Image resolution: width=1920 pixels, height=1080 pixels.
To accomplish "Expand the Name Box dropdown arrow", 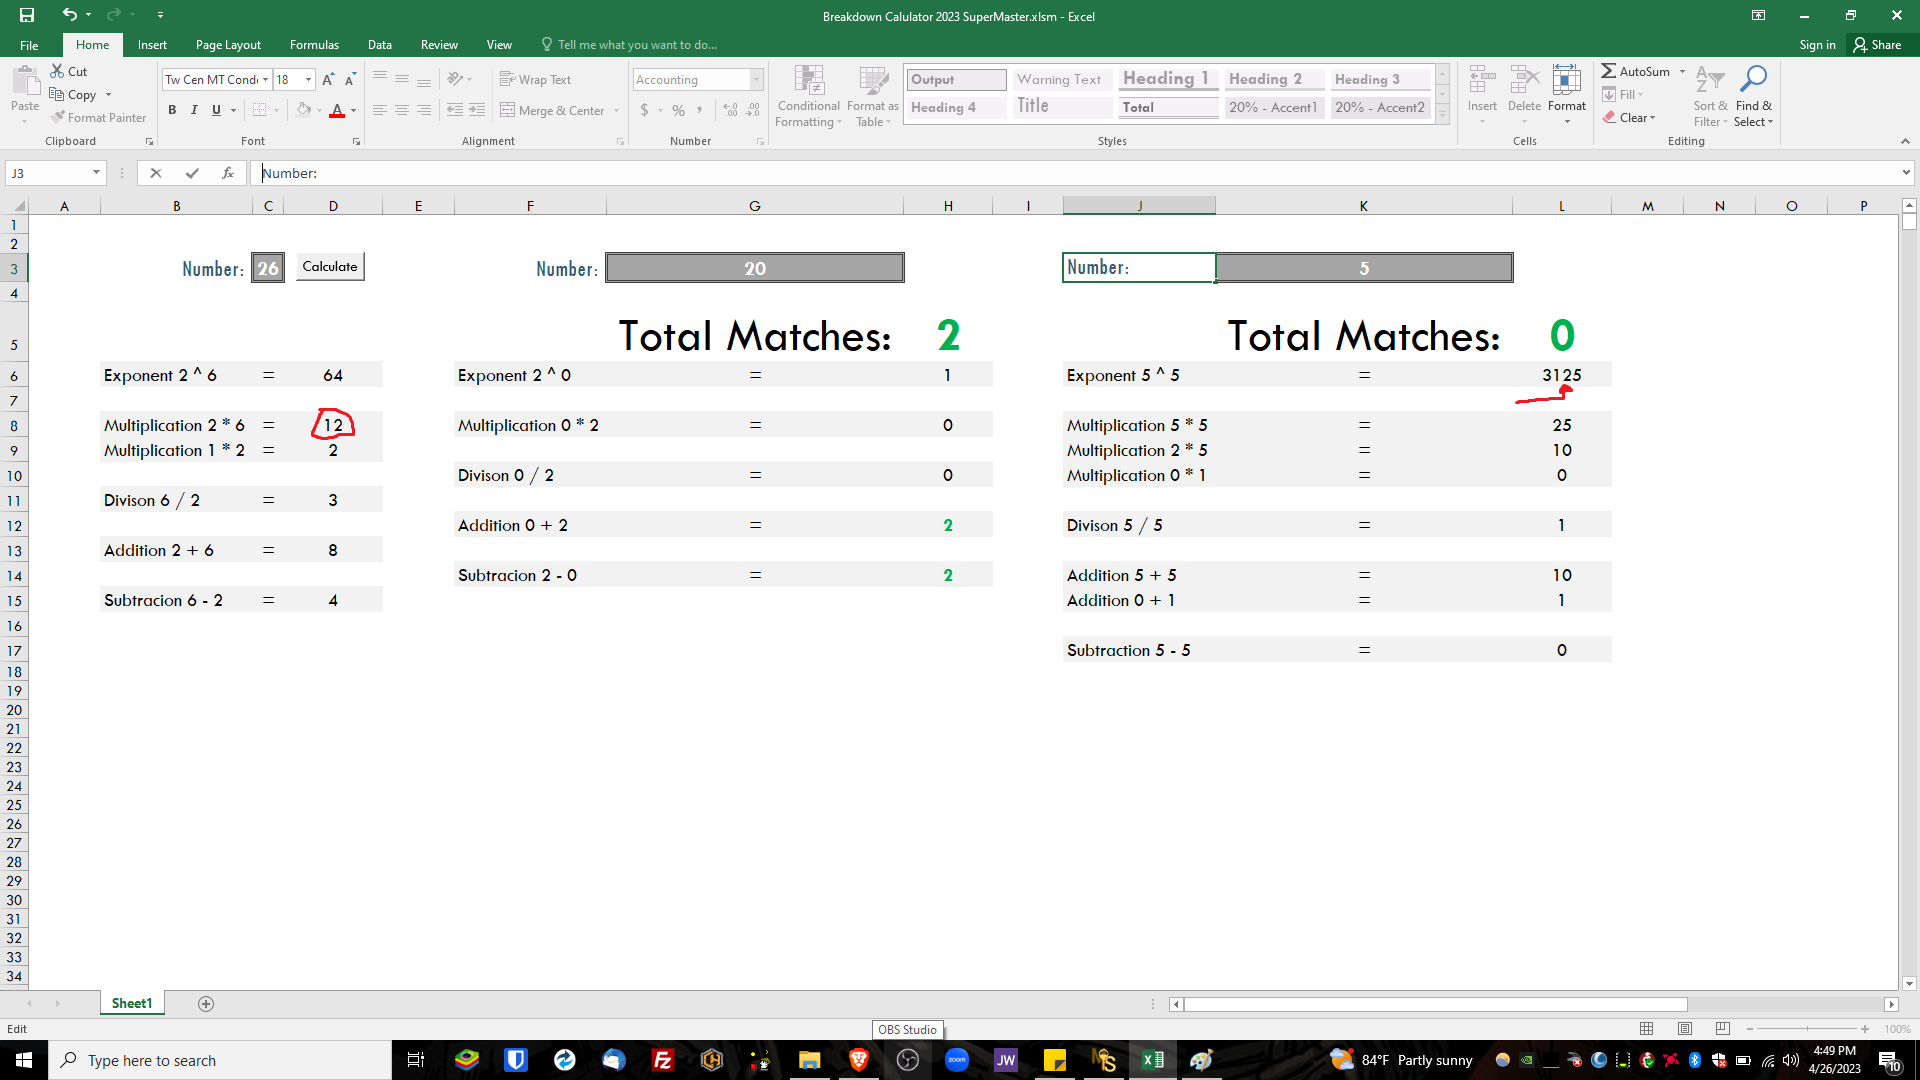I will [x=96, y=173].
